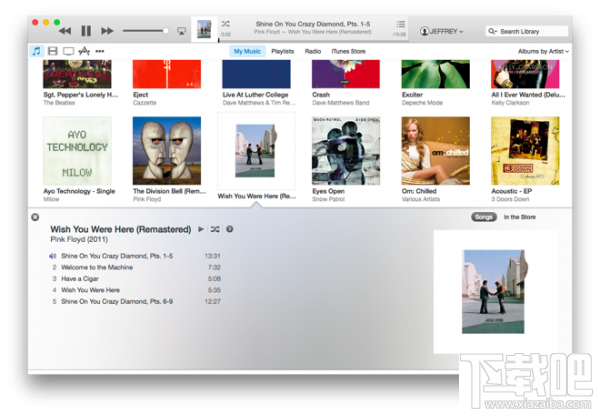Click Wish You Were Here grid cover
The image size is (600, 414).
(x=255, y=150)
